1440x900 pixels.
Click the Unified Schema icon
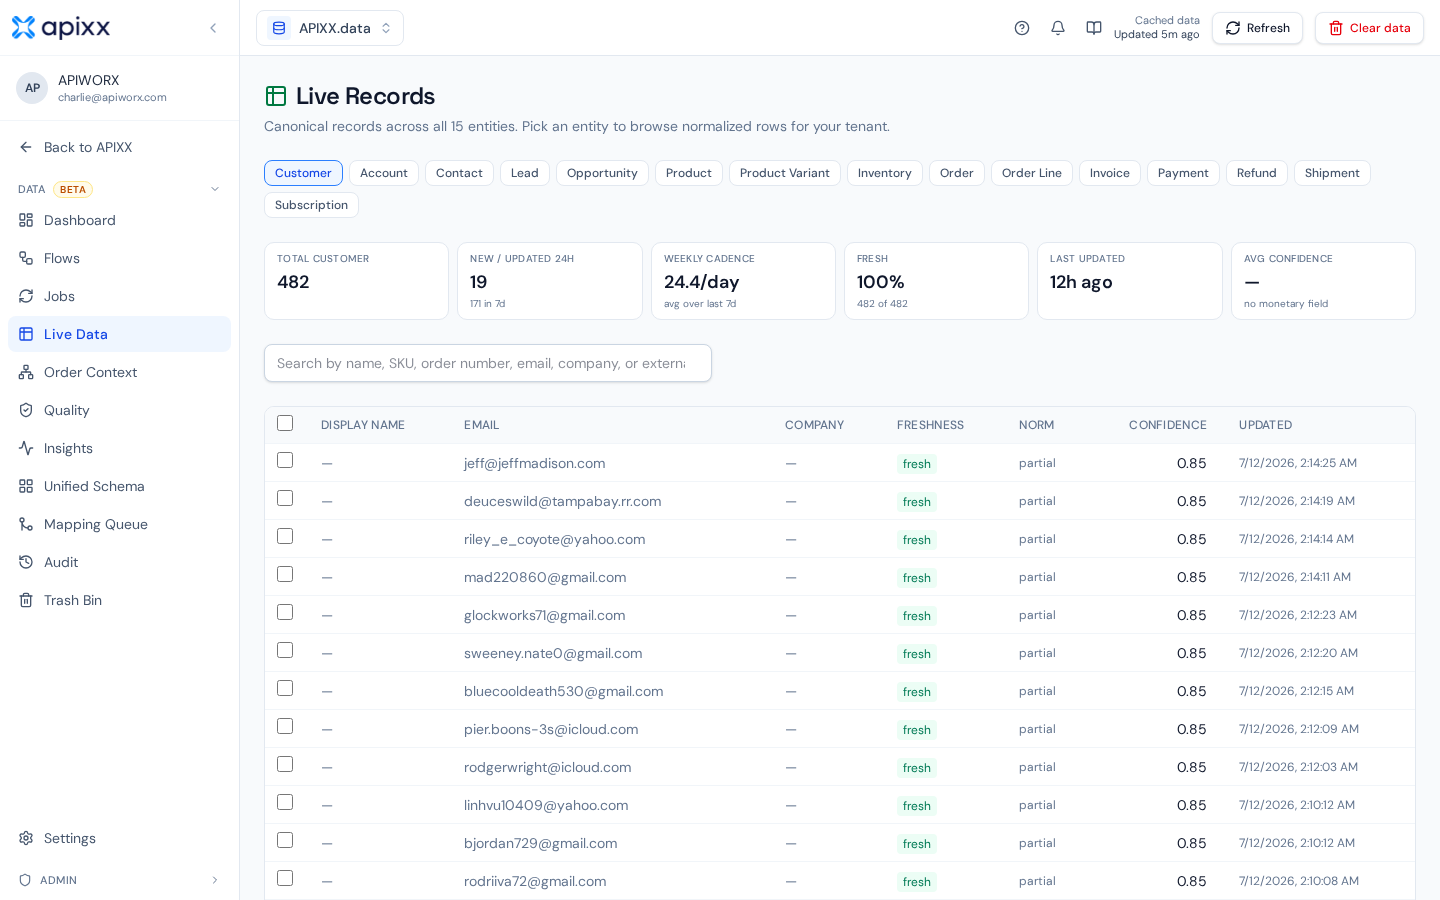26,486
